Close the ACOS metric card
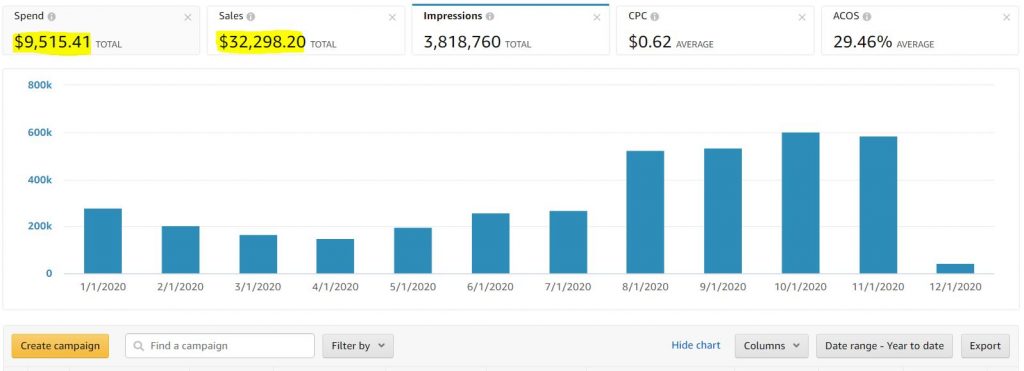Image resolution: width=1024 pixels, height=371 pixels. pos(1006,18)
